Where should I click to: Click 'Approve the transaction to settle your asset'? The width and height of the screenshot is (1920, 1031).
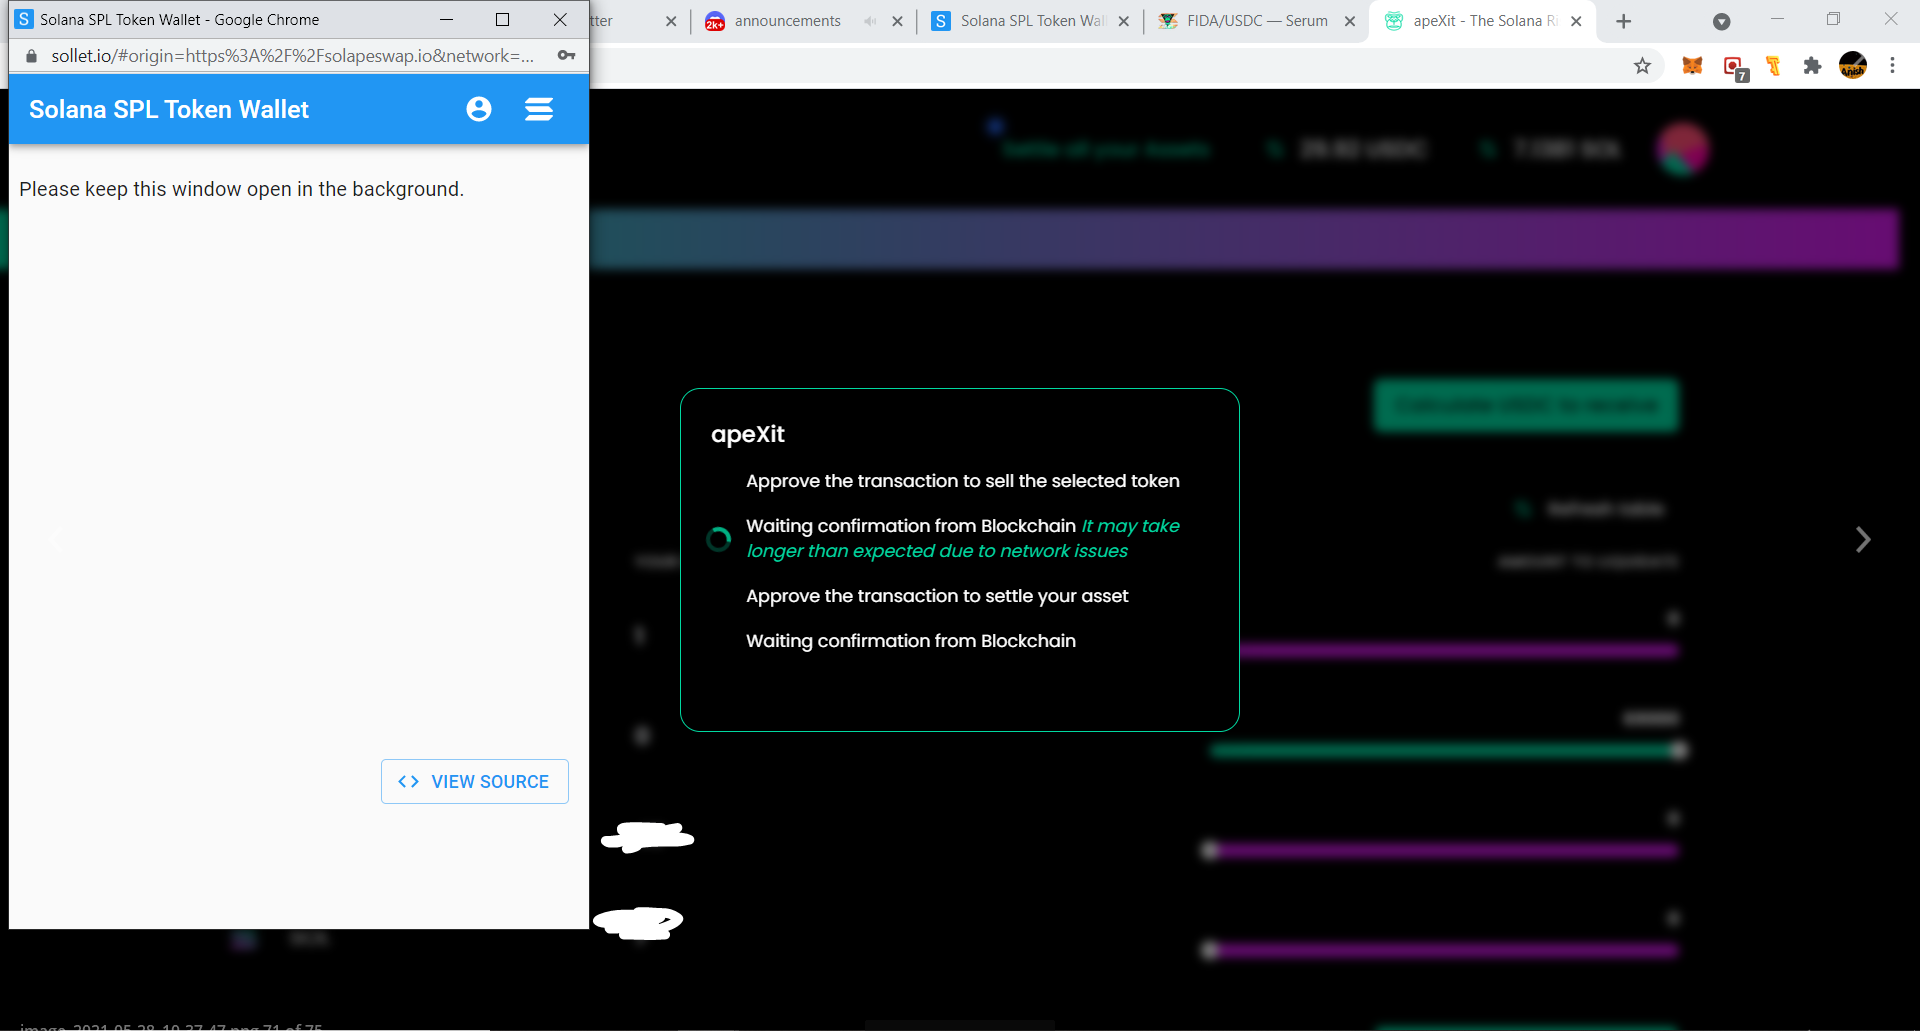click(937, 596)
